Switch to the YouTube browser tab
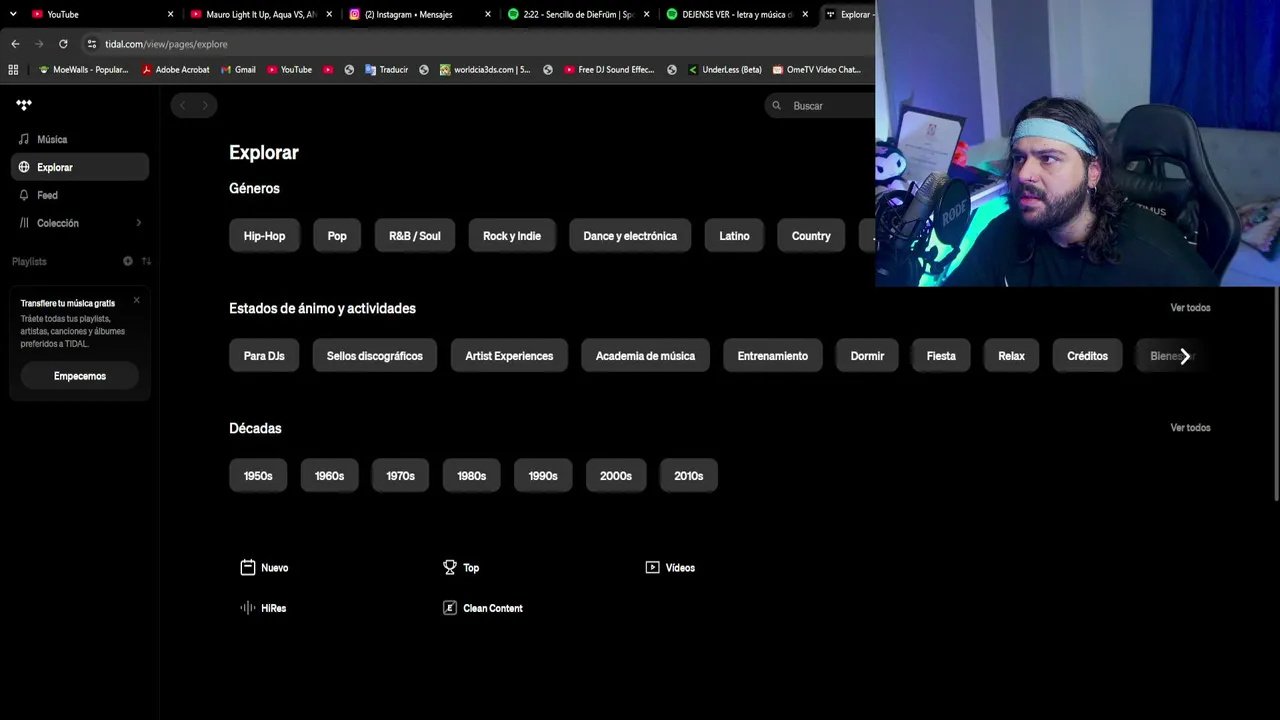Screen dimensions: 1280x720 (100, 14)
